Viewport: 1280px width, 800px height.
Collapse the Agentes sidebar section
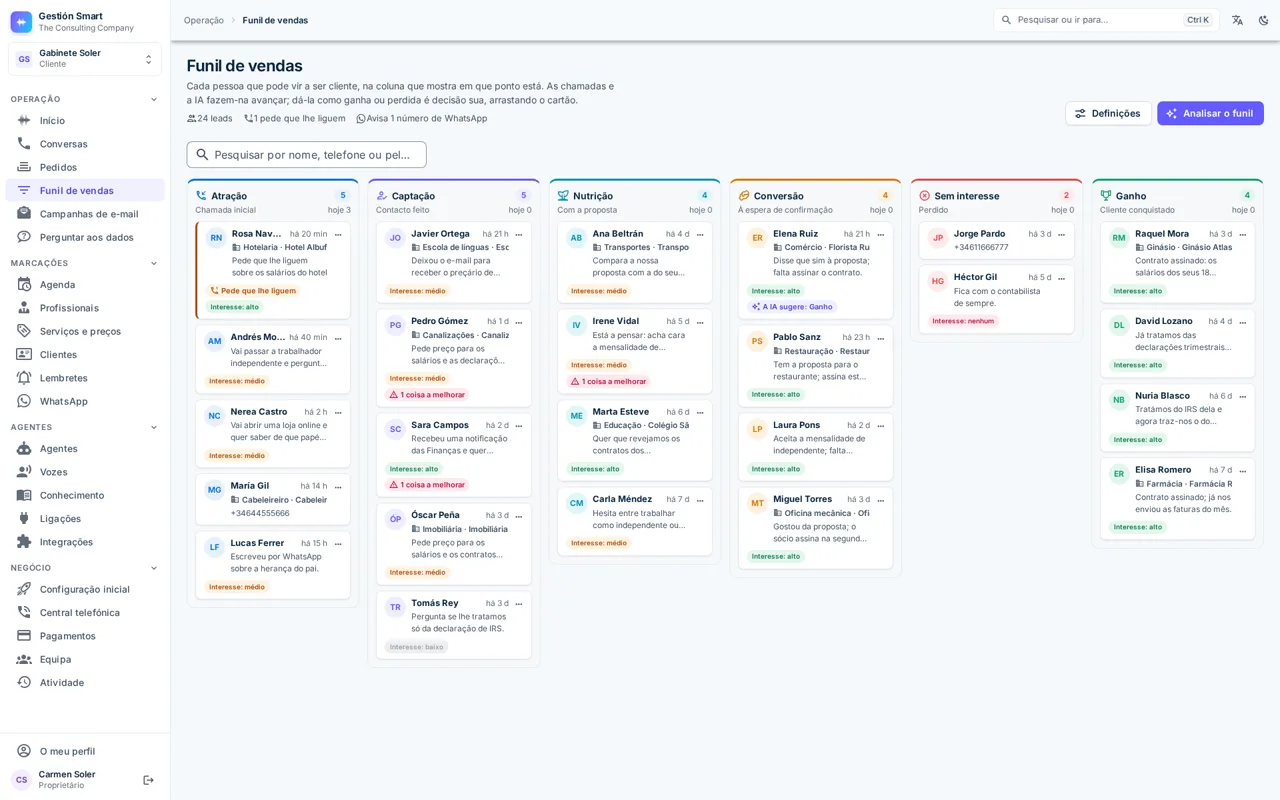click(x=154, y=427)
